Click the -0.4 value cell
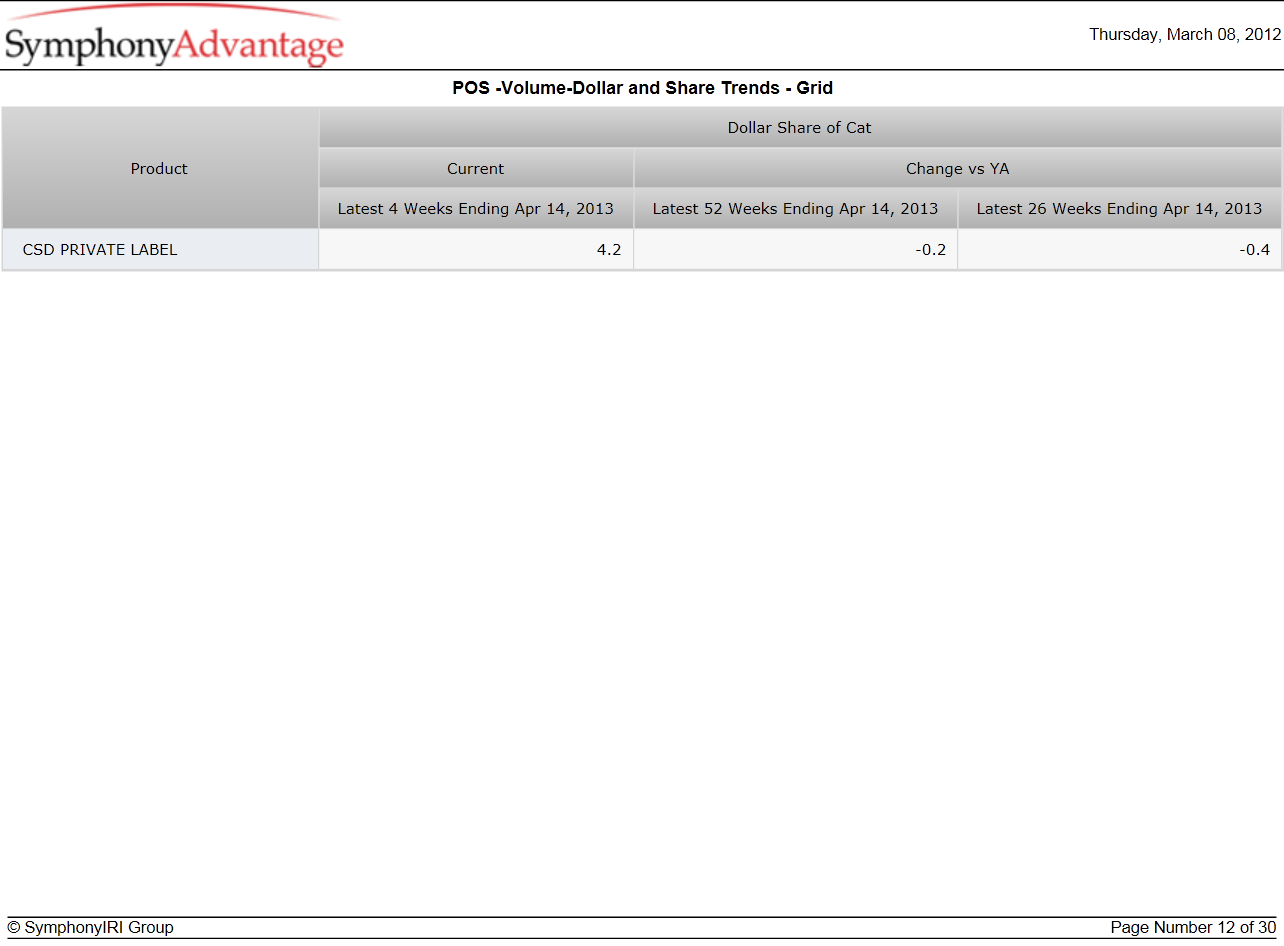1284x946 pixels. [x=1120, y=250]
